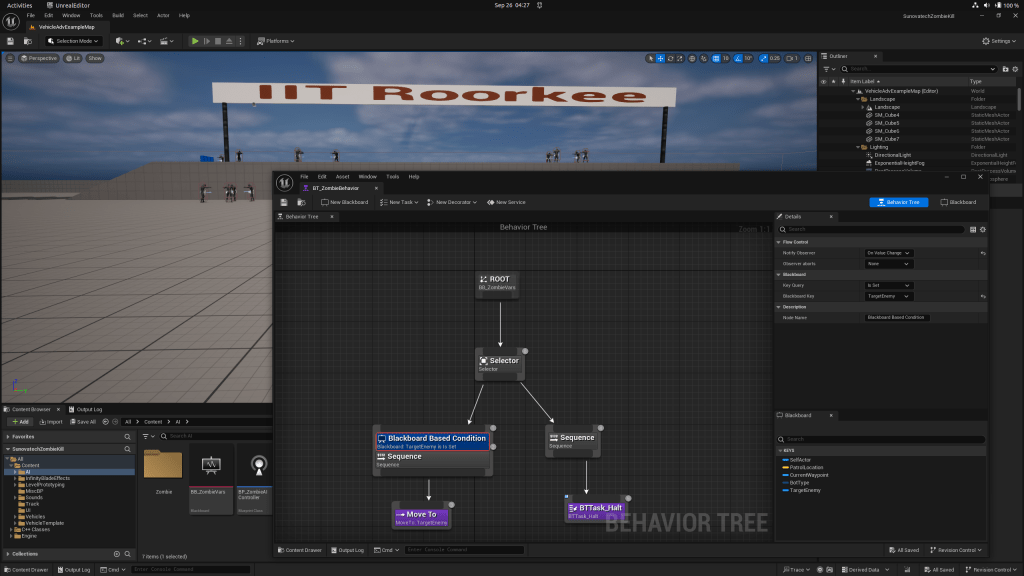Click the Import button in Content Browser
Screen dimensions: 1024x576
(x=50, y=422)
